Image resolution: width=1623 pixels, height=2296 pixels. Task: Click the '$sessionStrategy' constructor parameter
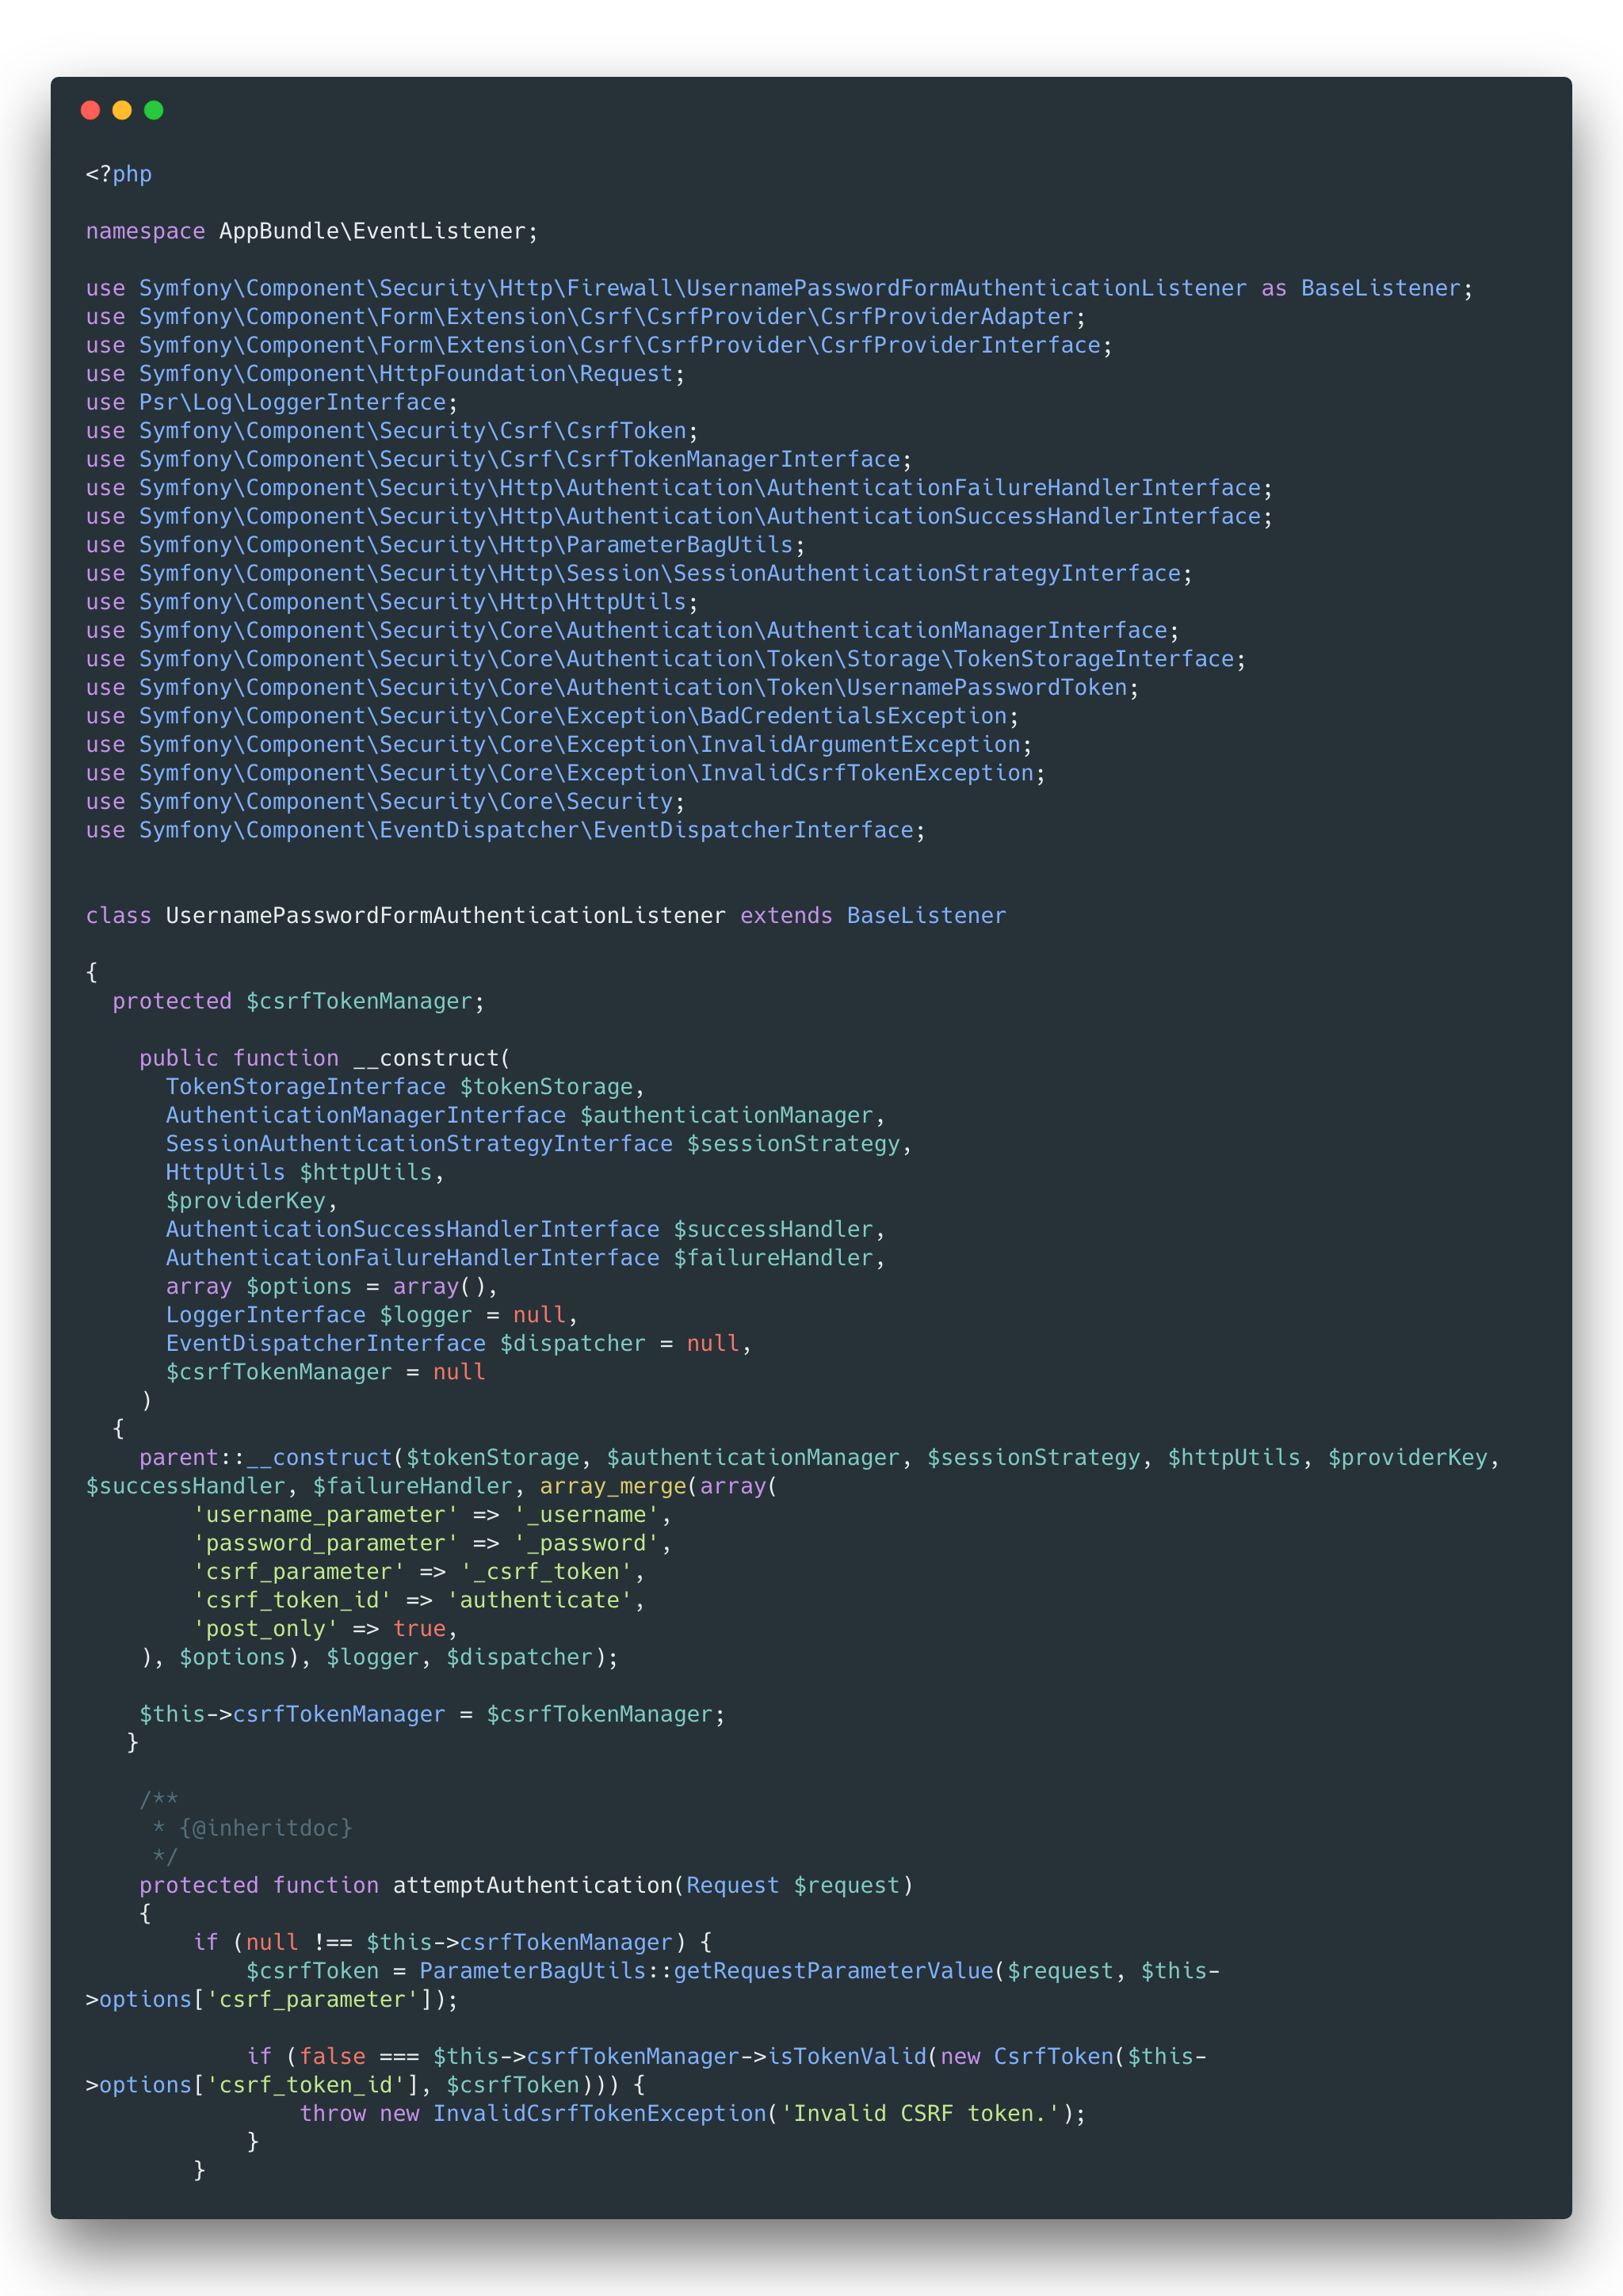click(793, 1144)
